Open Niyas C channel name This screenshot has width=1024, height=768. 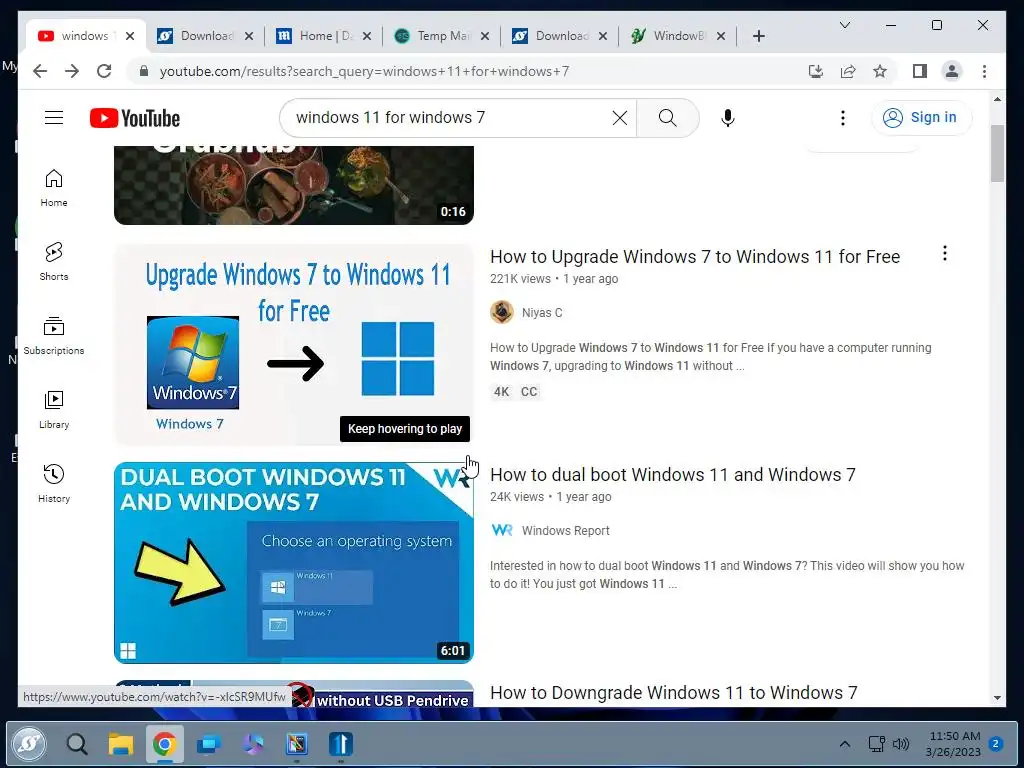pos(541,313)
